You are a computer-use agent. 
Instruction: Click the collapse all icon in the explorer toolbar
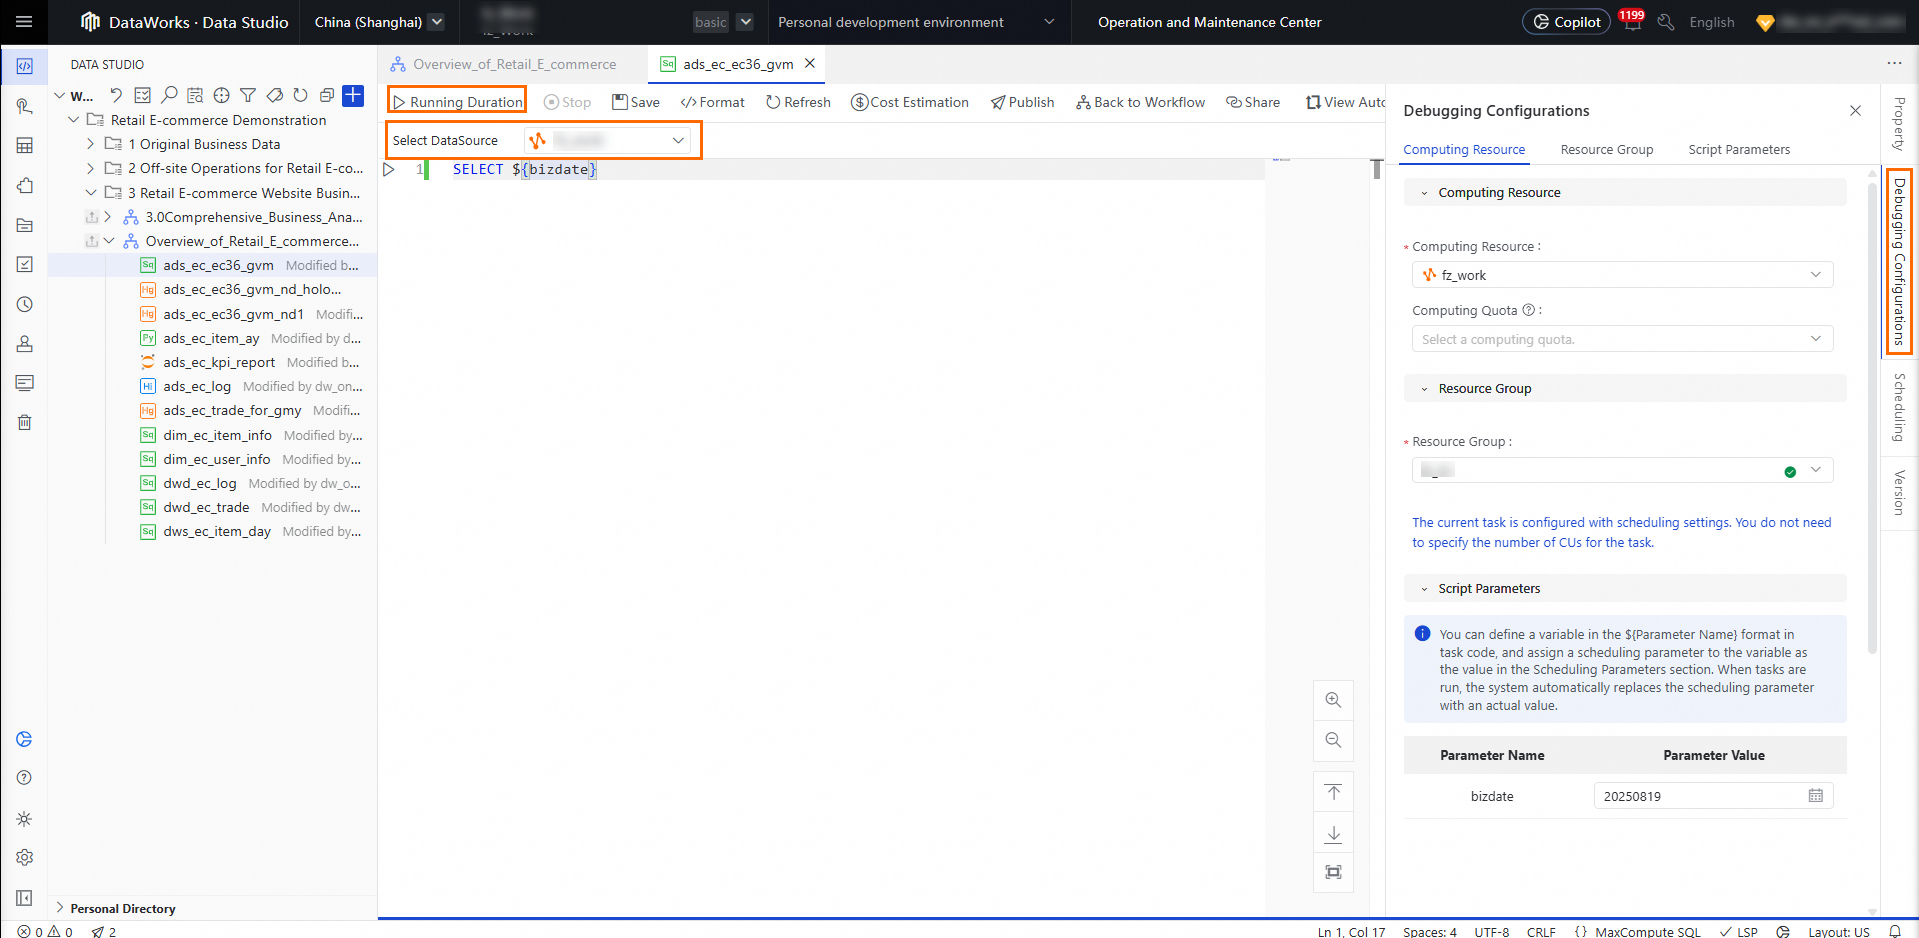click(326, 95)
